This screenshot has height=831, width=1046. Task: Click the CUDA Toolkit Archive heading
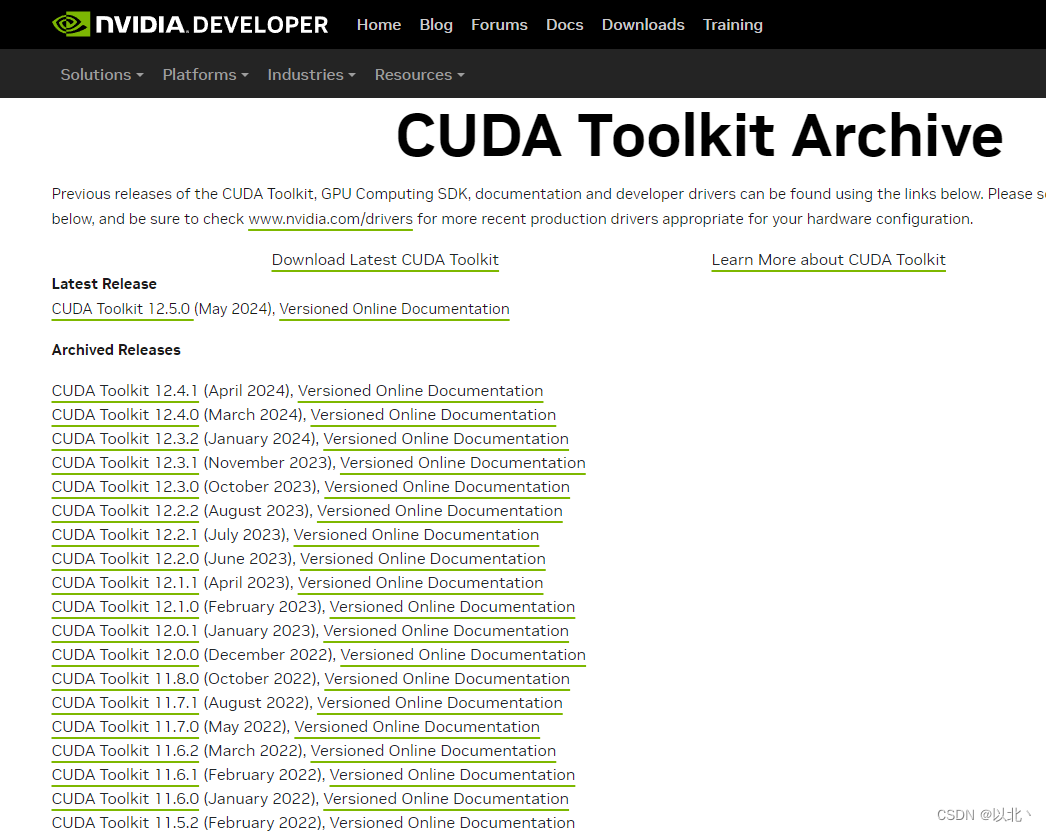point(700,135)
